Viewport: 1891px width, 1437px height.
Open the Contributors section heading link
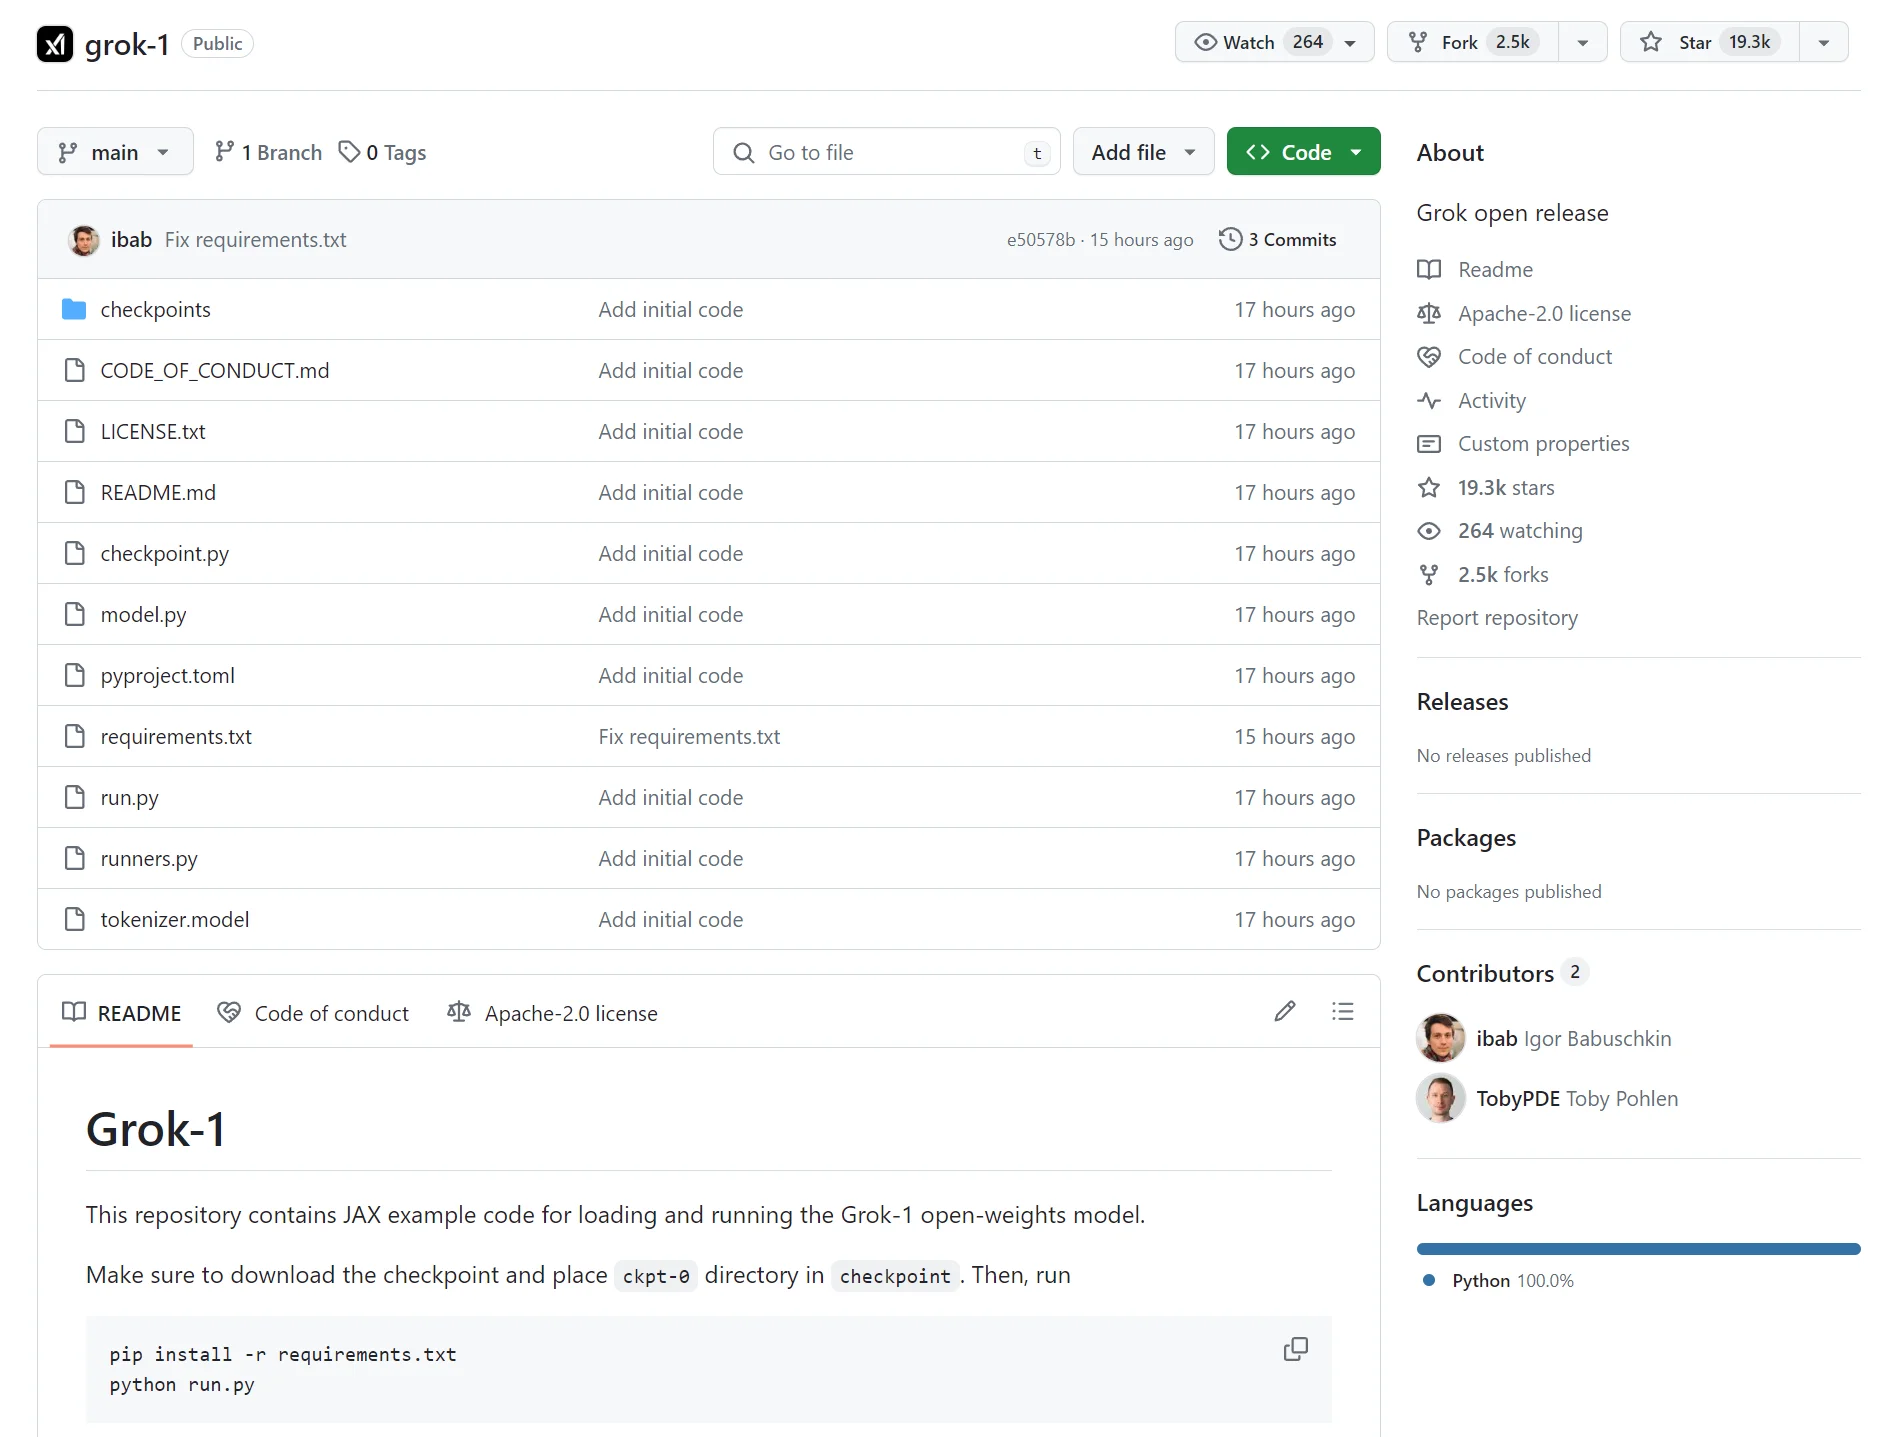tap(1502, 973)
